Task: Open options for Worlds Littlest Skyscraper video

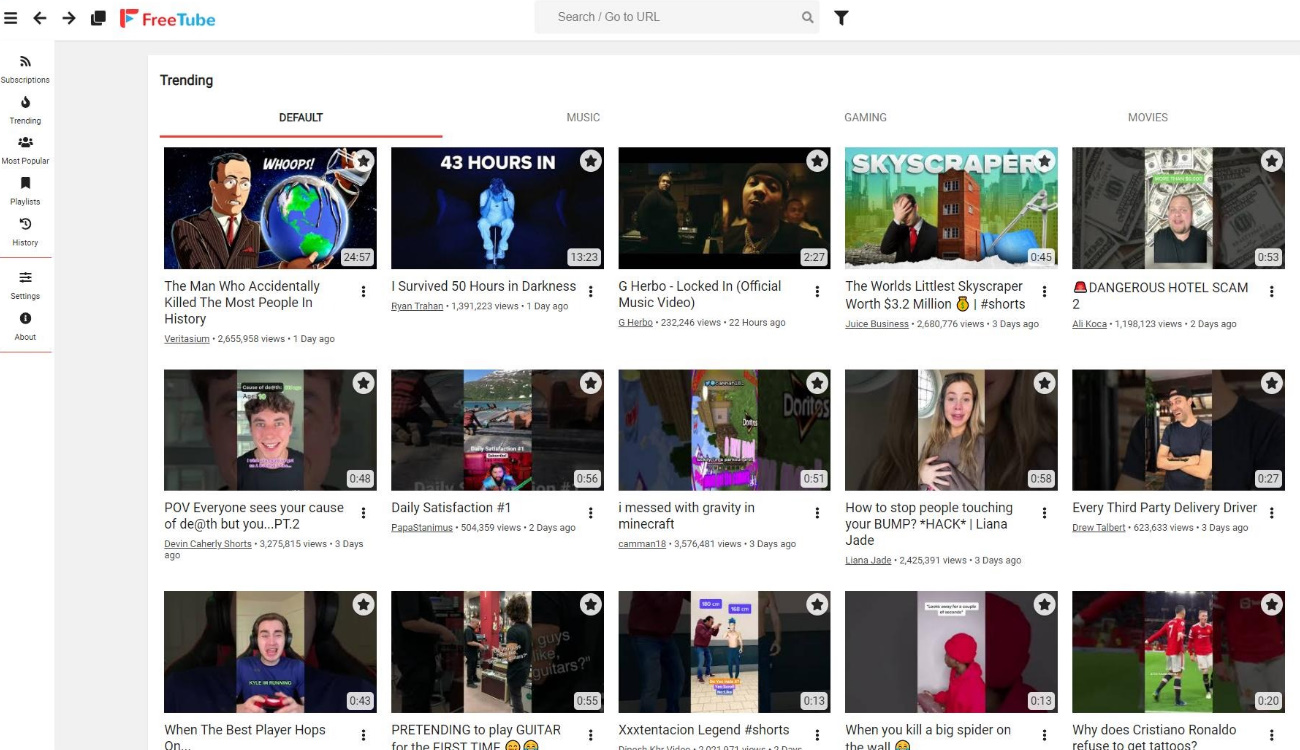Action: [x=1045, y=292]
